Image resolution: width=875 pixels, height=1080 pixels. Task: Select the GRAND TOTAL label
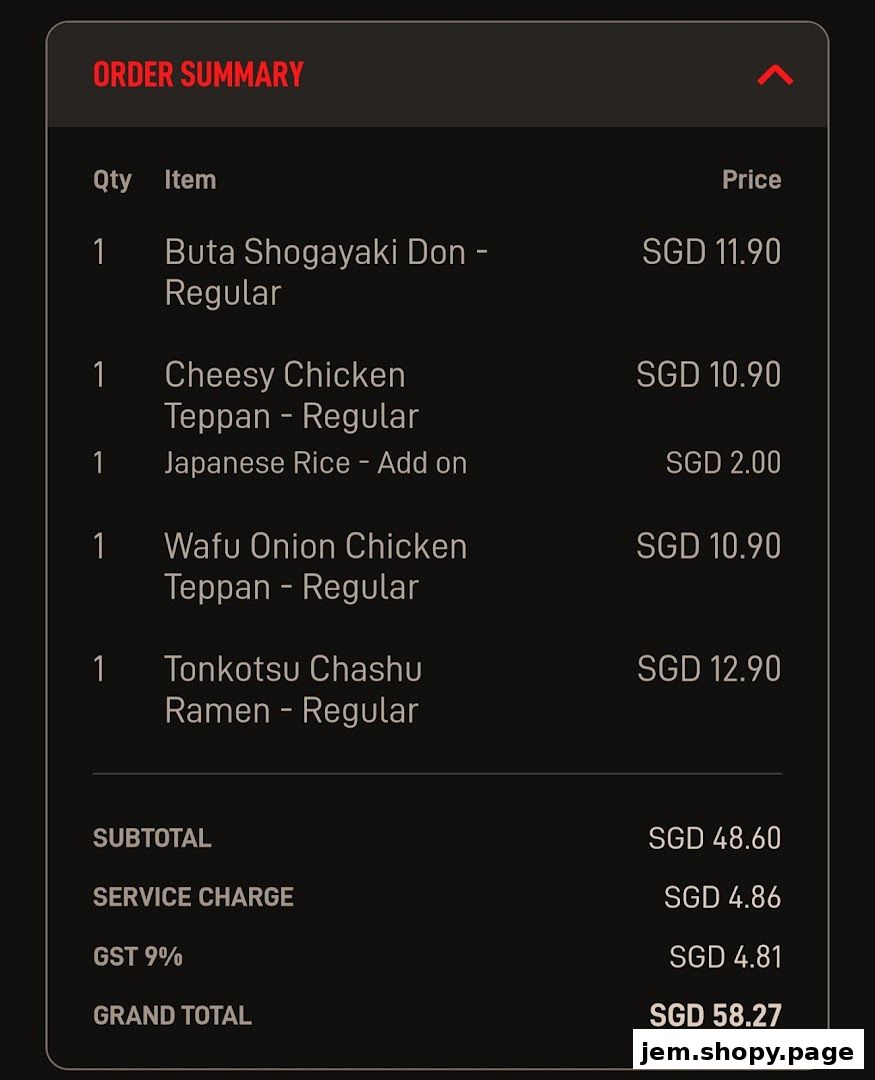coord(172,1014)
